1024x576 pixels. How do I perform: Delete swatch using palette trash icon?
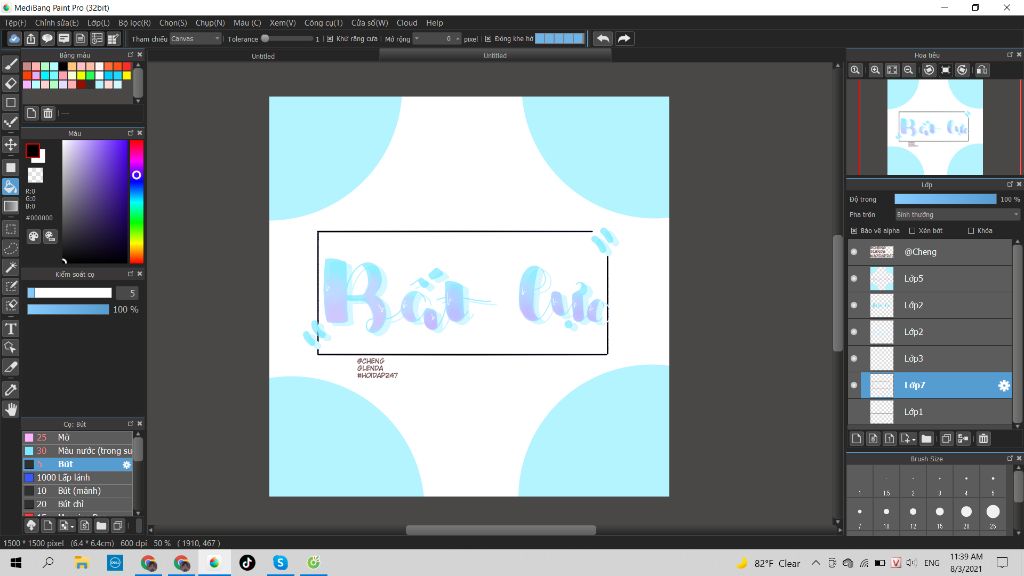click(x=48, y=113)
